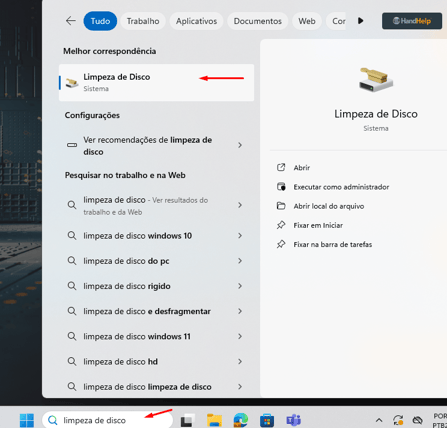Expand chevron for limpeza de disco do pc
447x428 pixels.
click(240, 261)
